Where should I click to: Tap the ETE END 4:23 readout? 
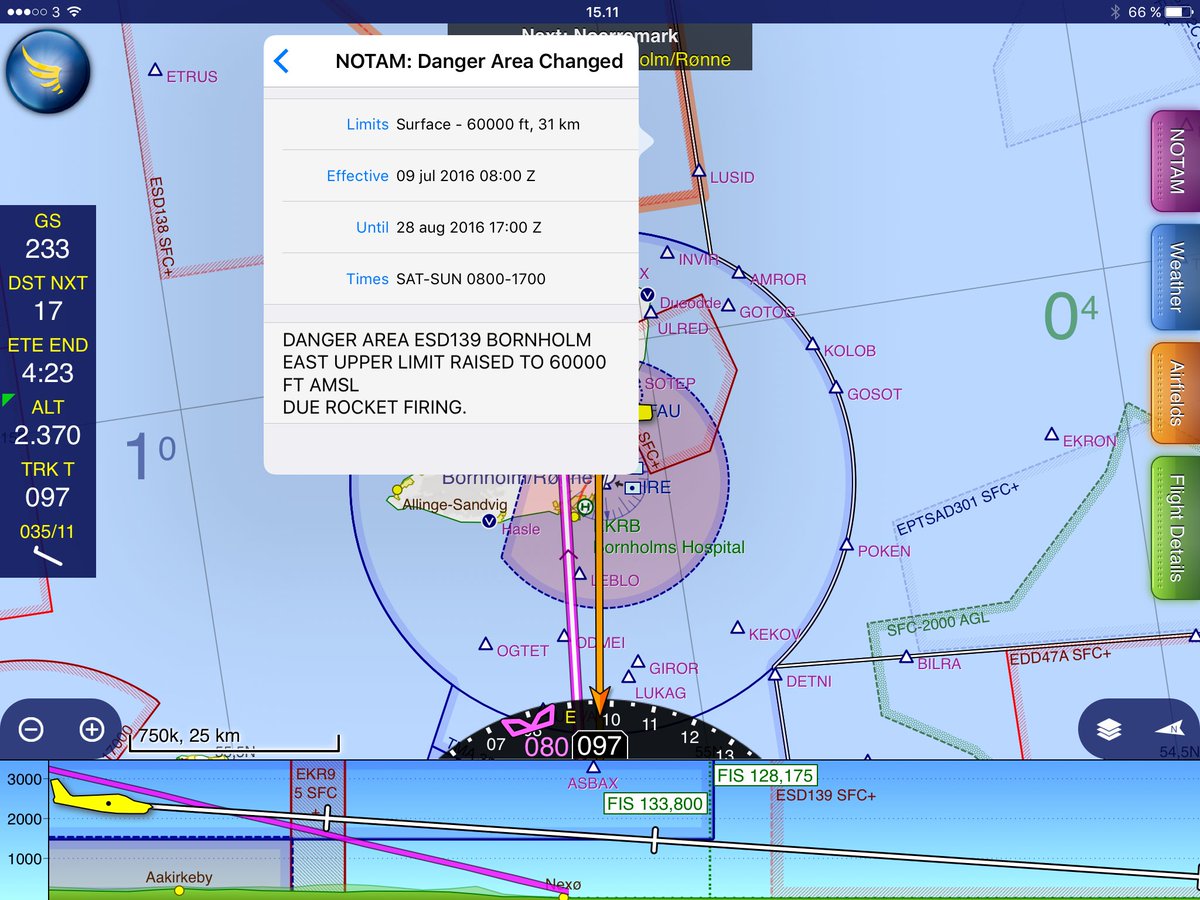(48, 360)
